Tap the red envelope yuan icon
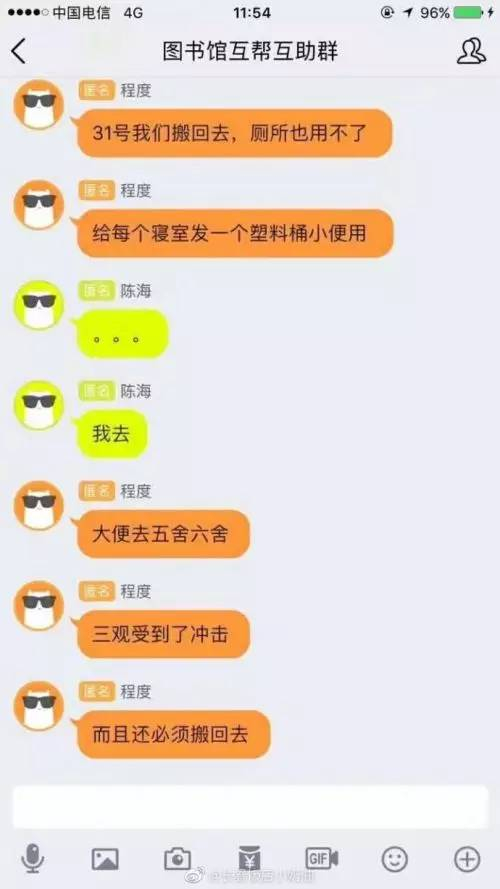The image size is (500, 889). [249, 858]
